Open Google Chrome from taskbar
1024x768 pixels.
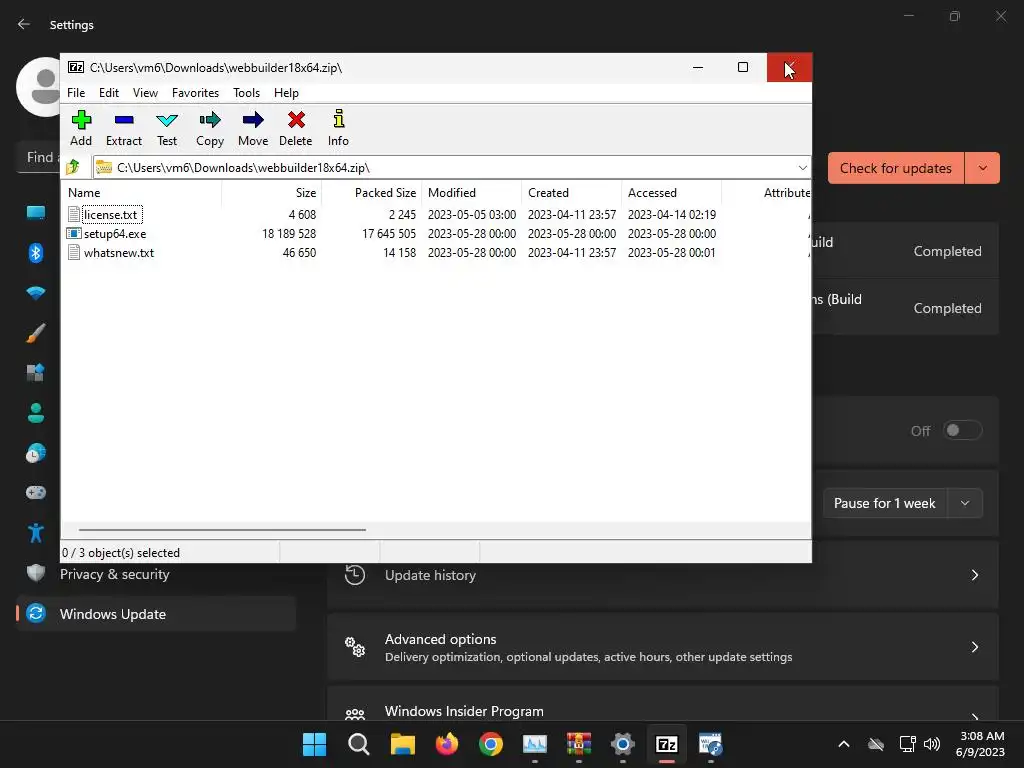[x=491, y=744]
